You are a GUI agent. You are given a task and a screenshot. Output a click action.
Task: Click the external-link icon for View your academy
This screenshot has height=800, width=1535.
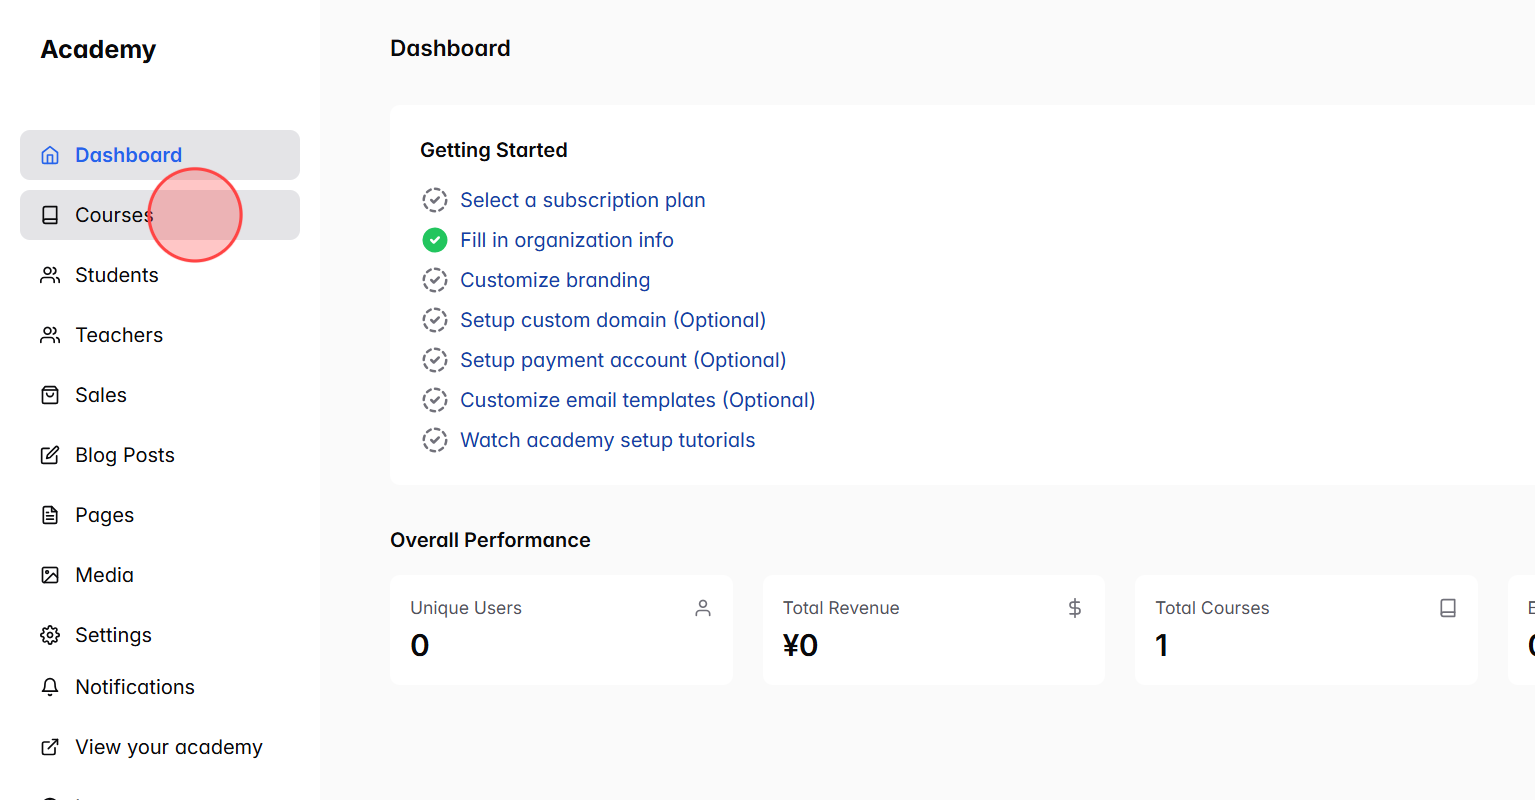pyautogui.click(x=49, y=747)
